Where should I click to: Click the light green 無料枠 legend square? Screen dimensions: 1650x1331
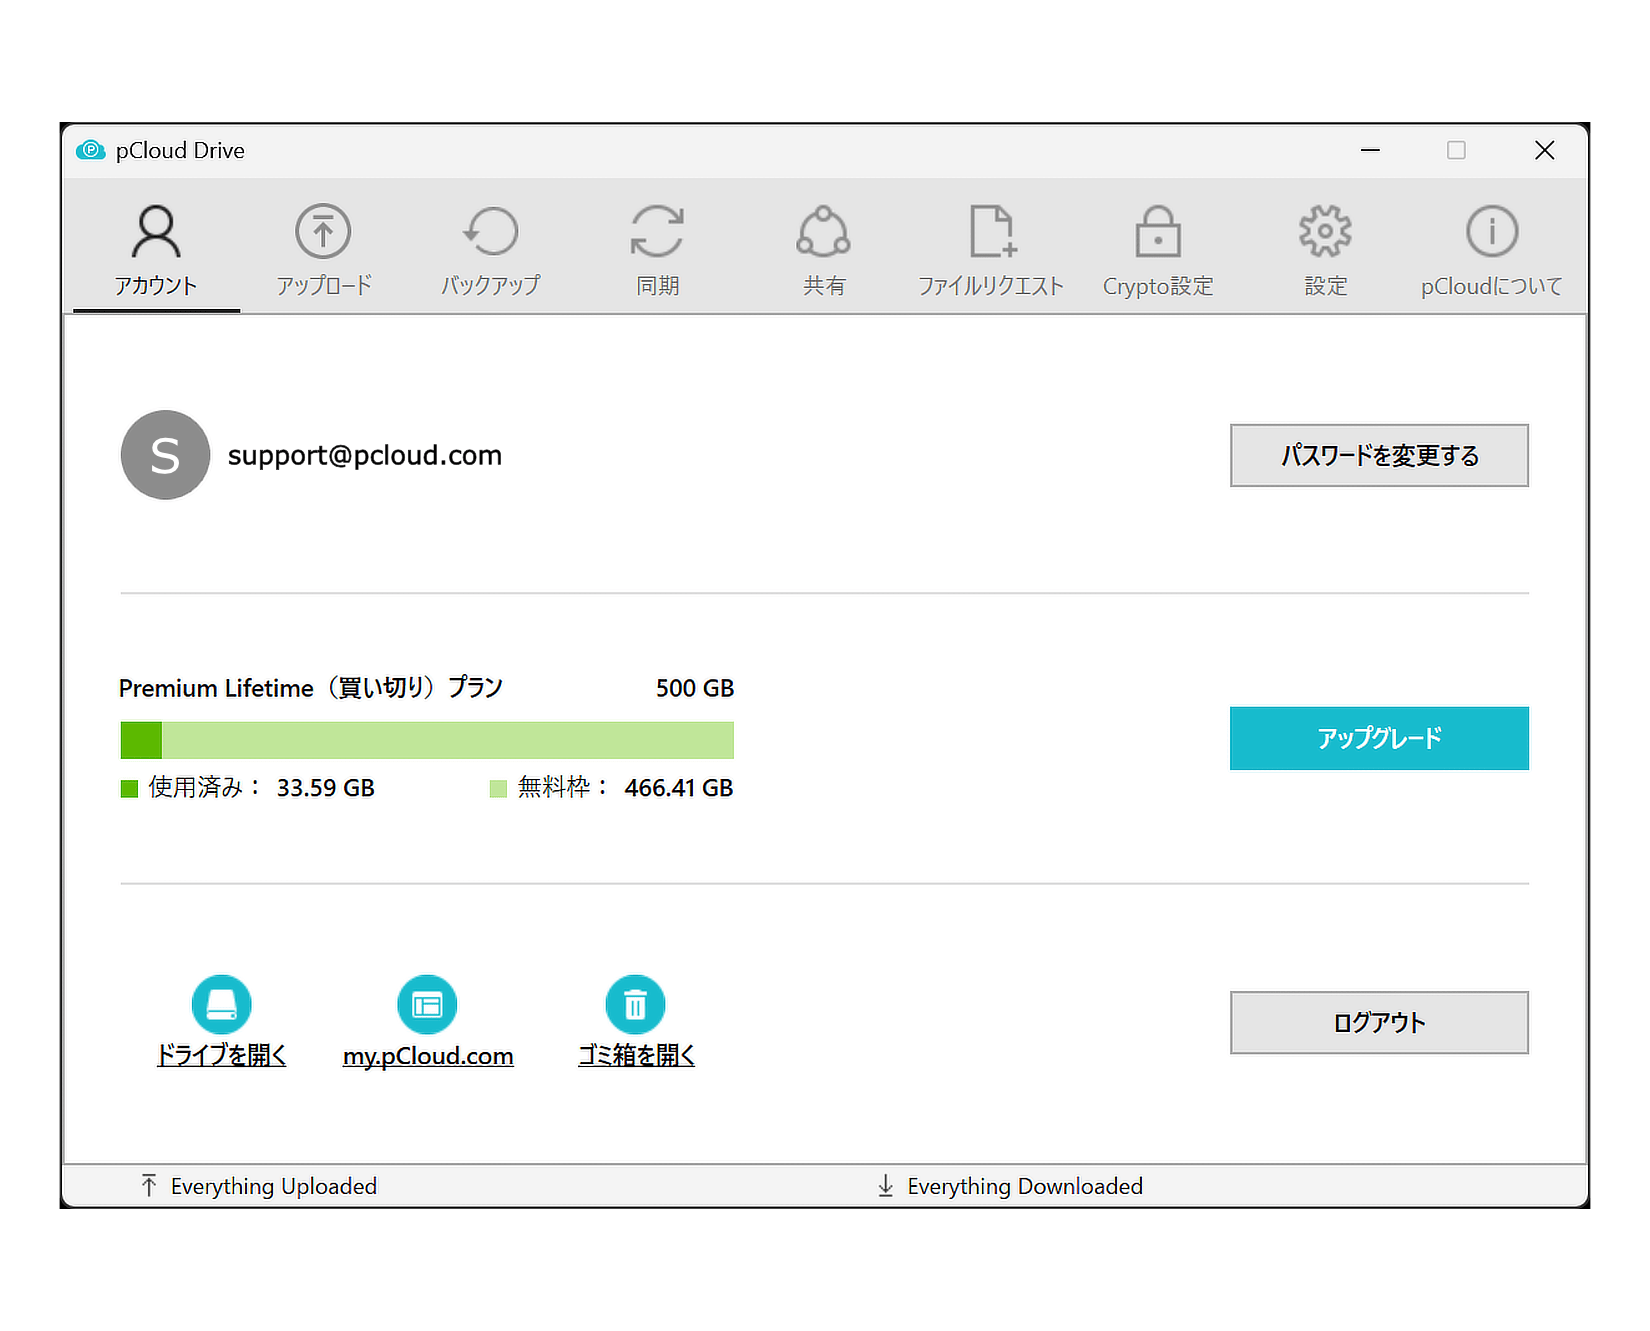coord(498,789)
